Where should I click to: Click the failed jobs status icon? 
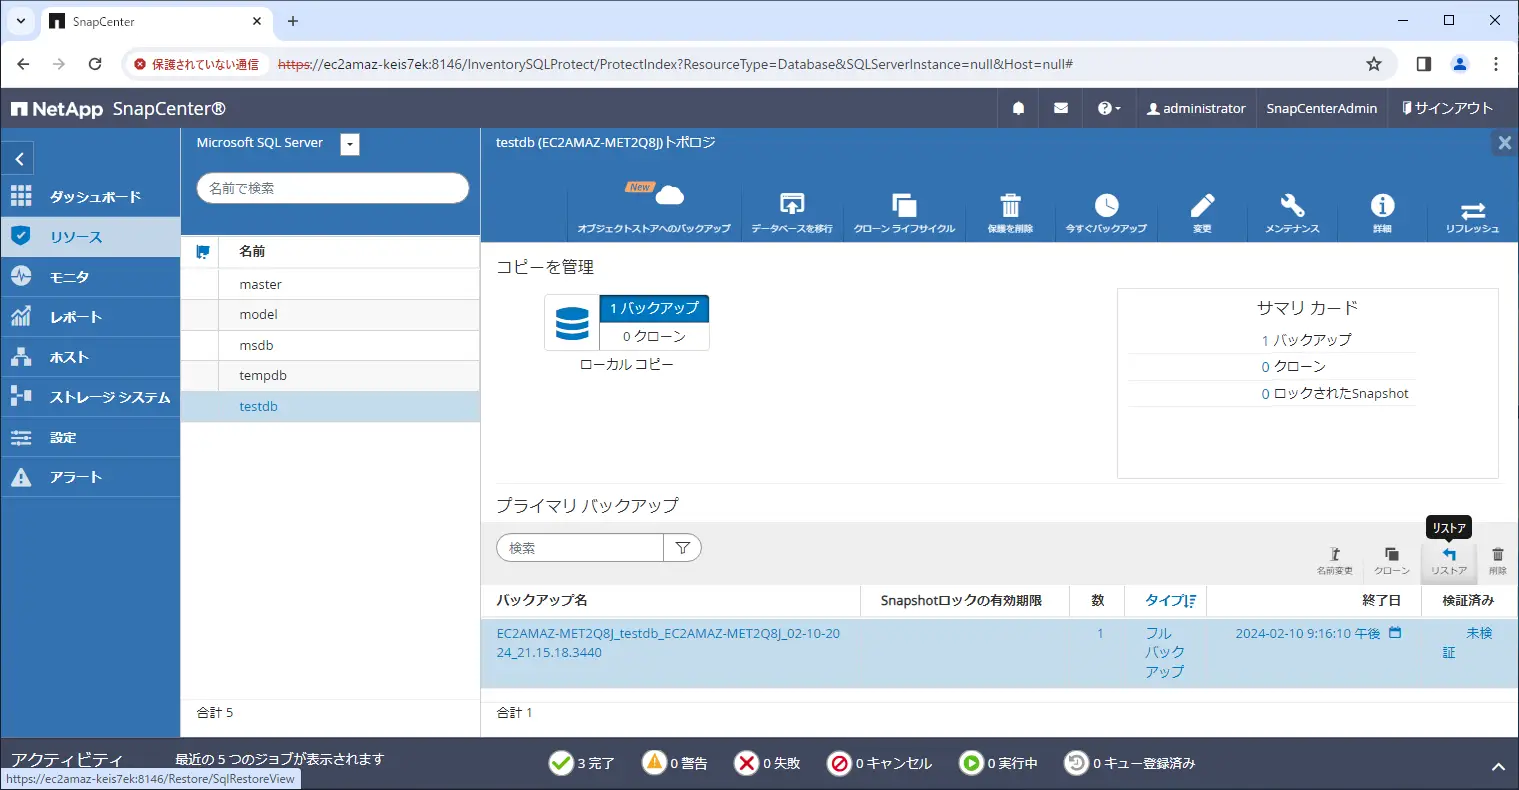point(746,763)
